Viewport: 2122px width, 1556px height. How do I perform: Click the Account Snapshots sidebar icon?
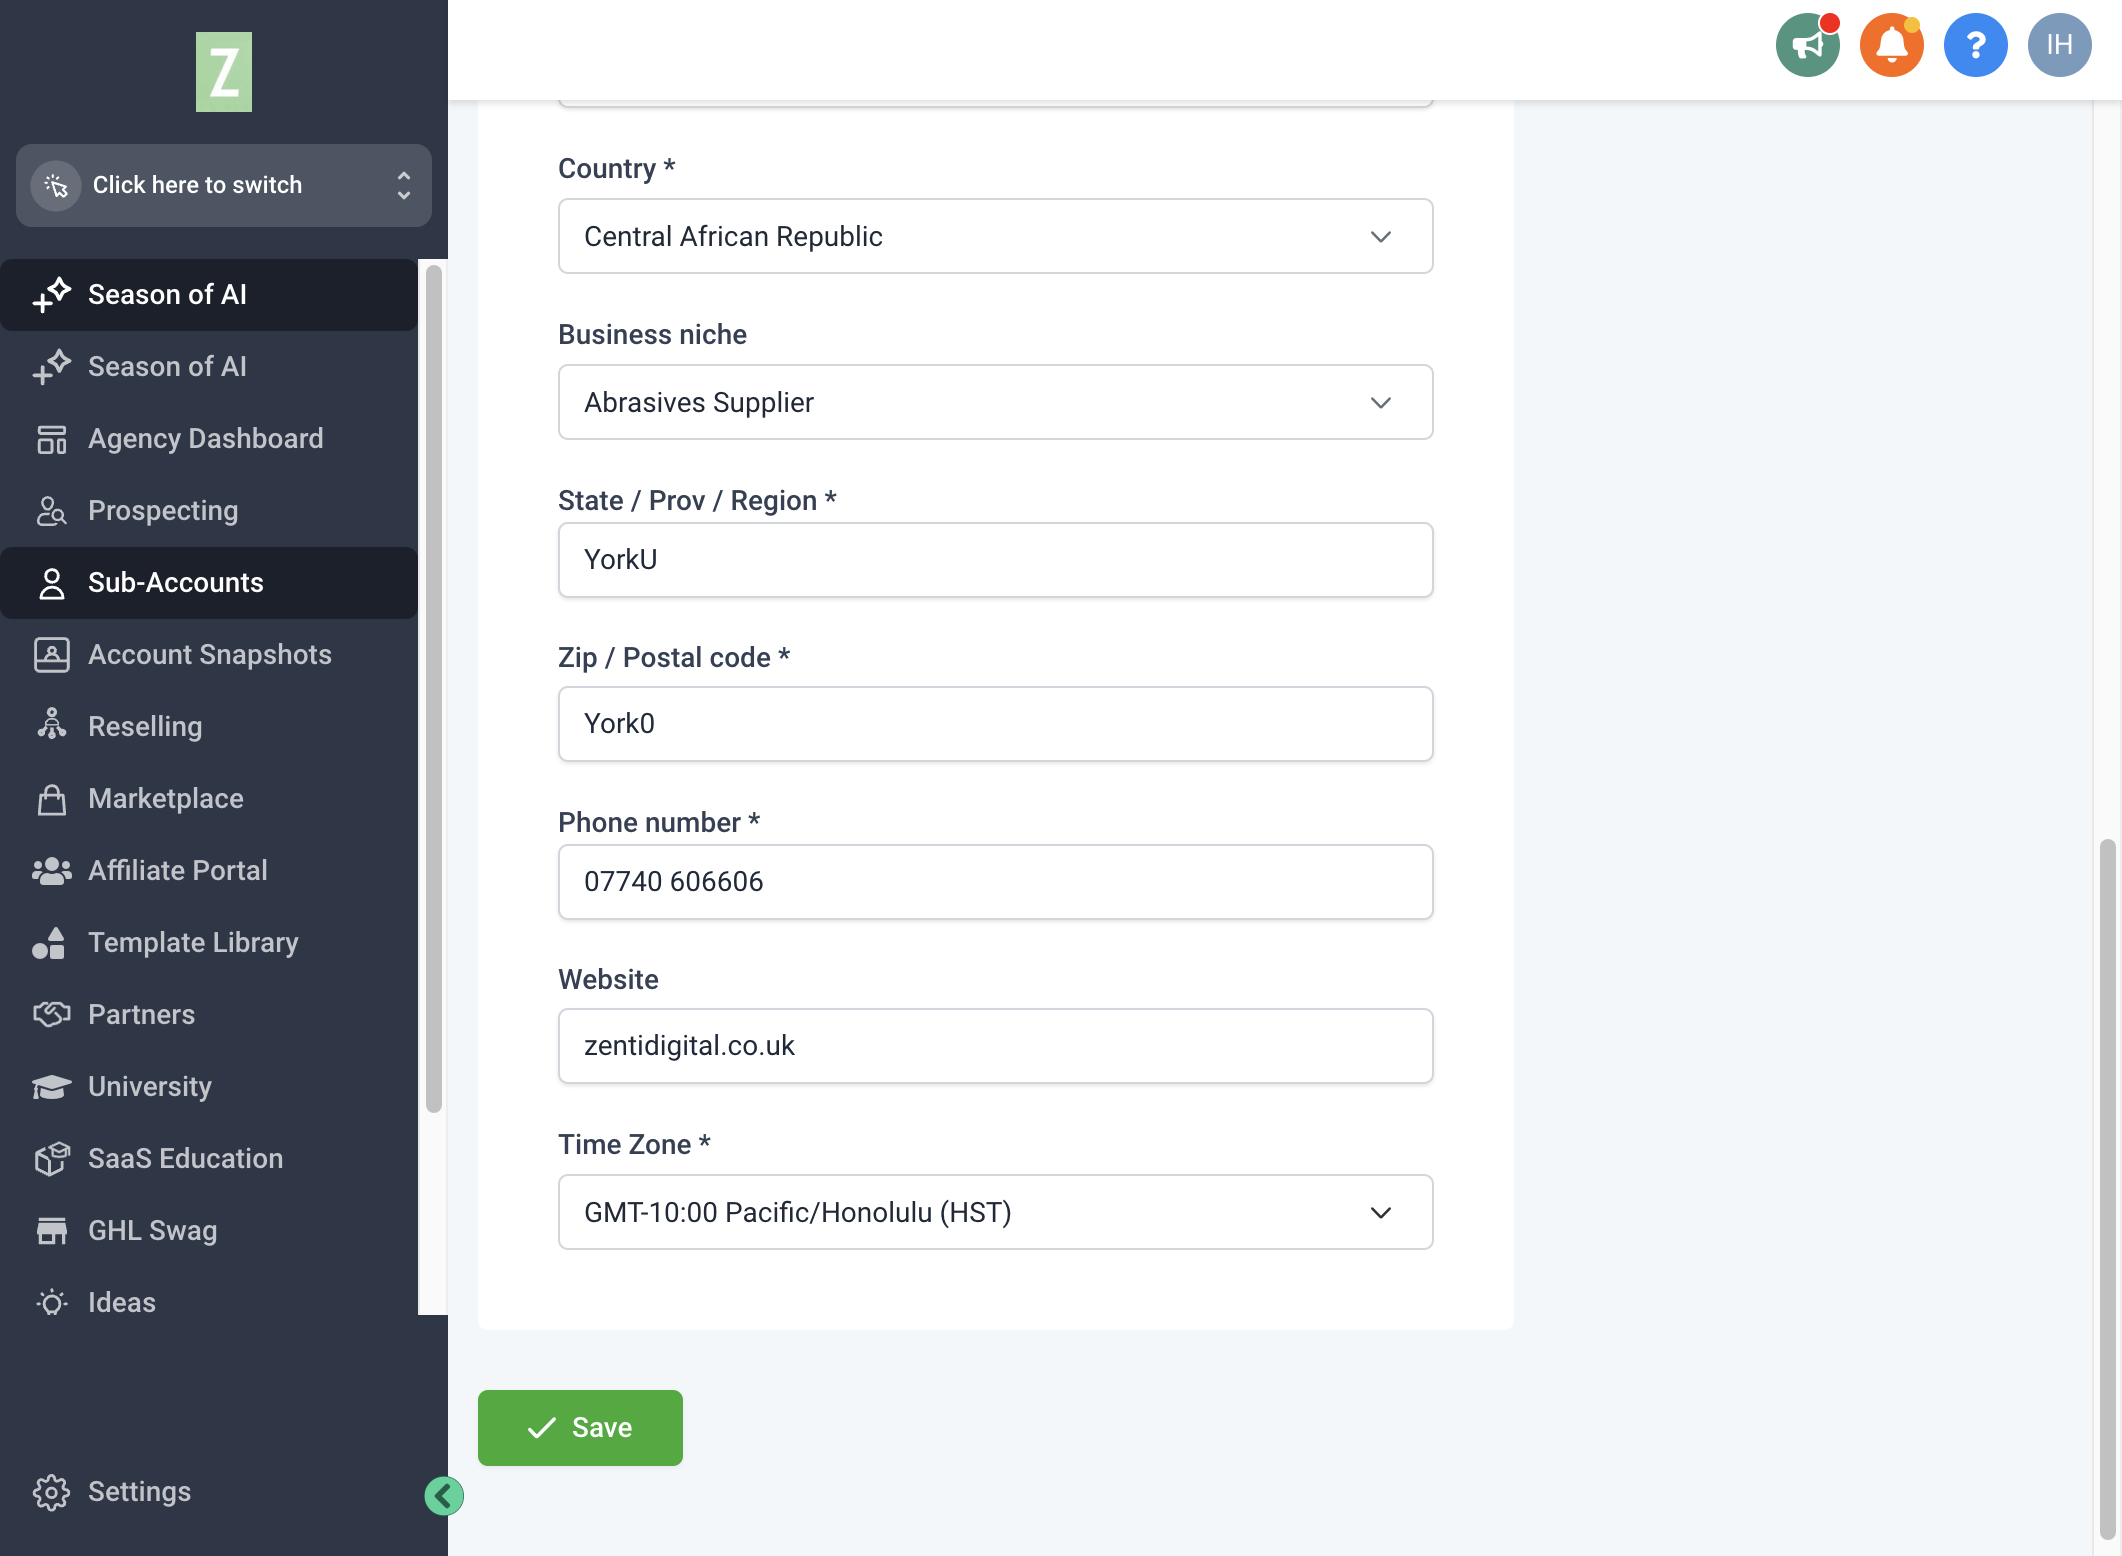point(51,655)
